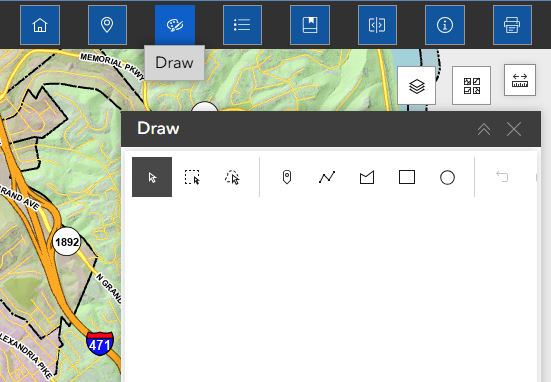Open the Bookmarks widget
The width and height of the screenshot is (551, 382).
(x=310, y=25)
